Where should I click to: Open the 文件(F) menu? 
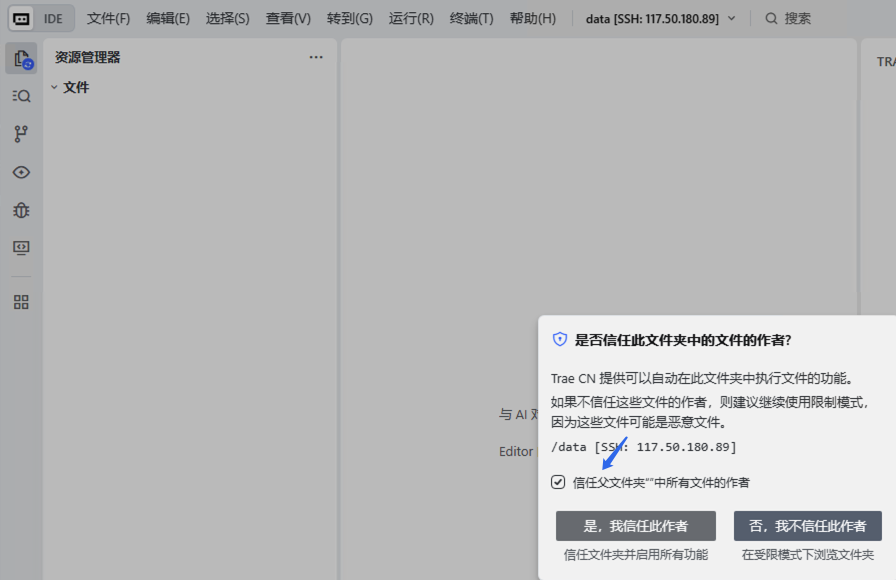[108, 18]
